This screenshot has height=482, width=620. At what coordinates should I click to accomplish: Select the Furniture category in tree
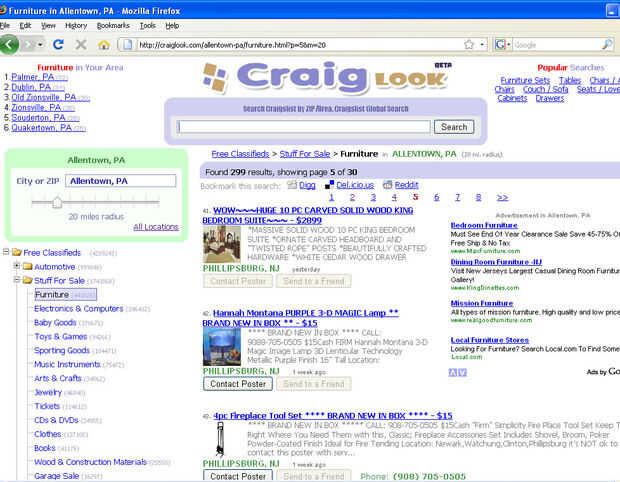[65, 295]
